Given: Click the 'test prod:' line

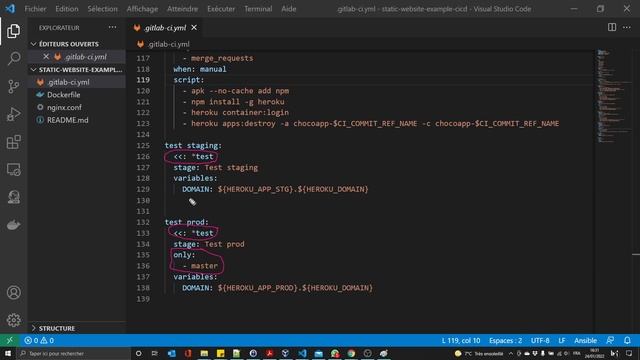Looking at the screenshot, I should click(x=187, y=222).
